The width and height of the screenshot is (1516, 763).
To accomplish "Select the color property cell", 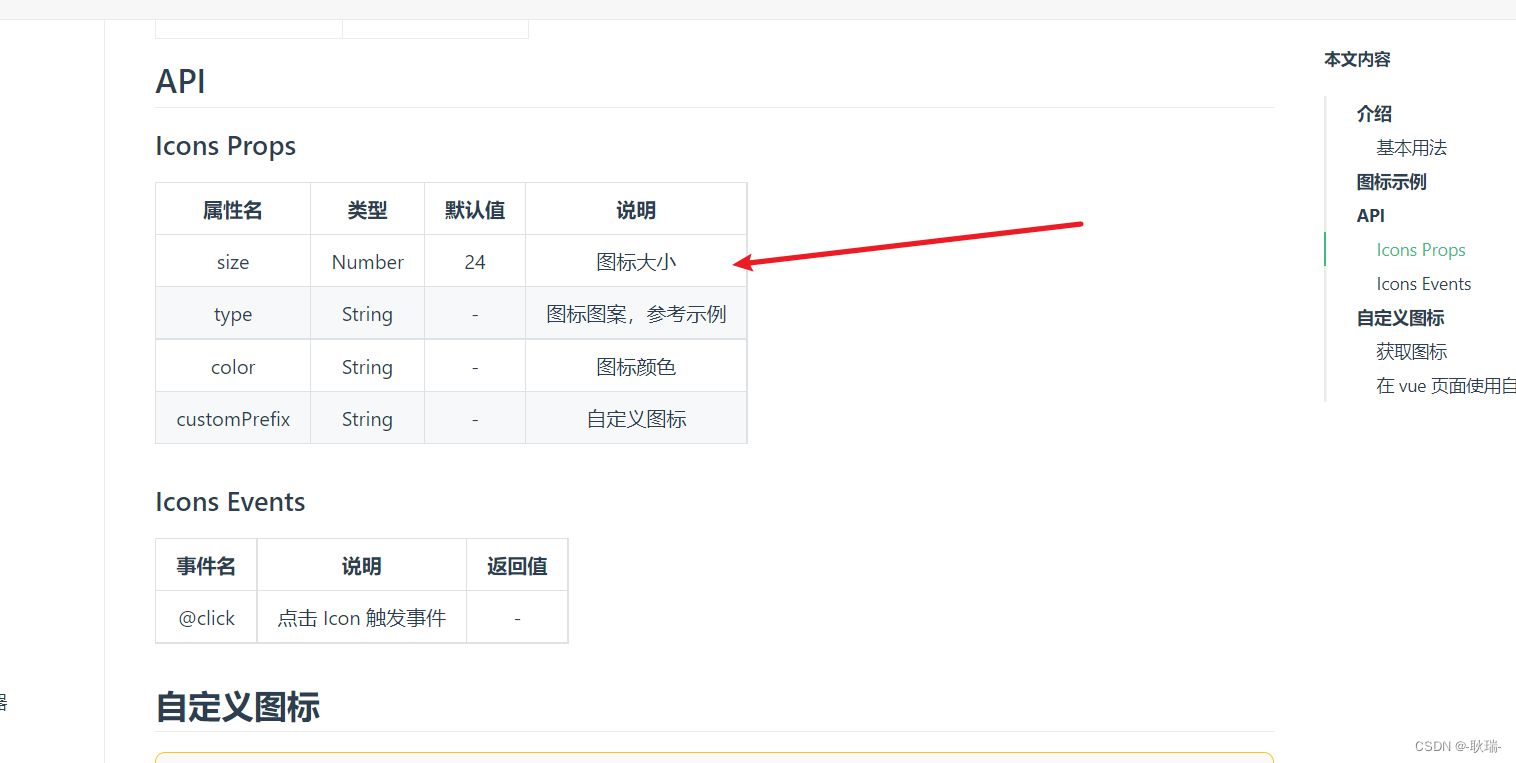I will 233,367.
